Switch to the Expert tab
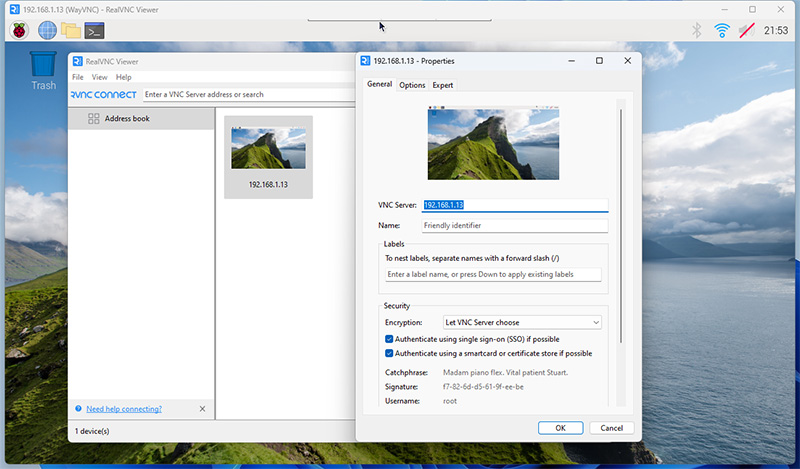 (x=443, y=85)
